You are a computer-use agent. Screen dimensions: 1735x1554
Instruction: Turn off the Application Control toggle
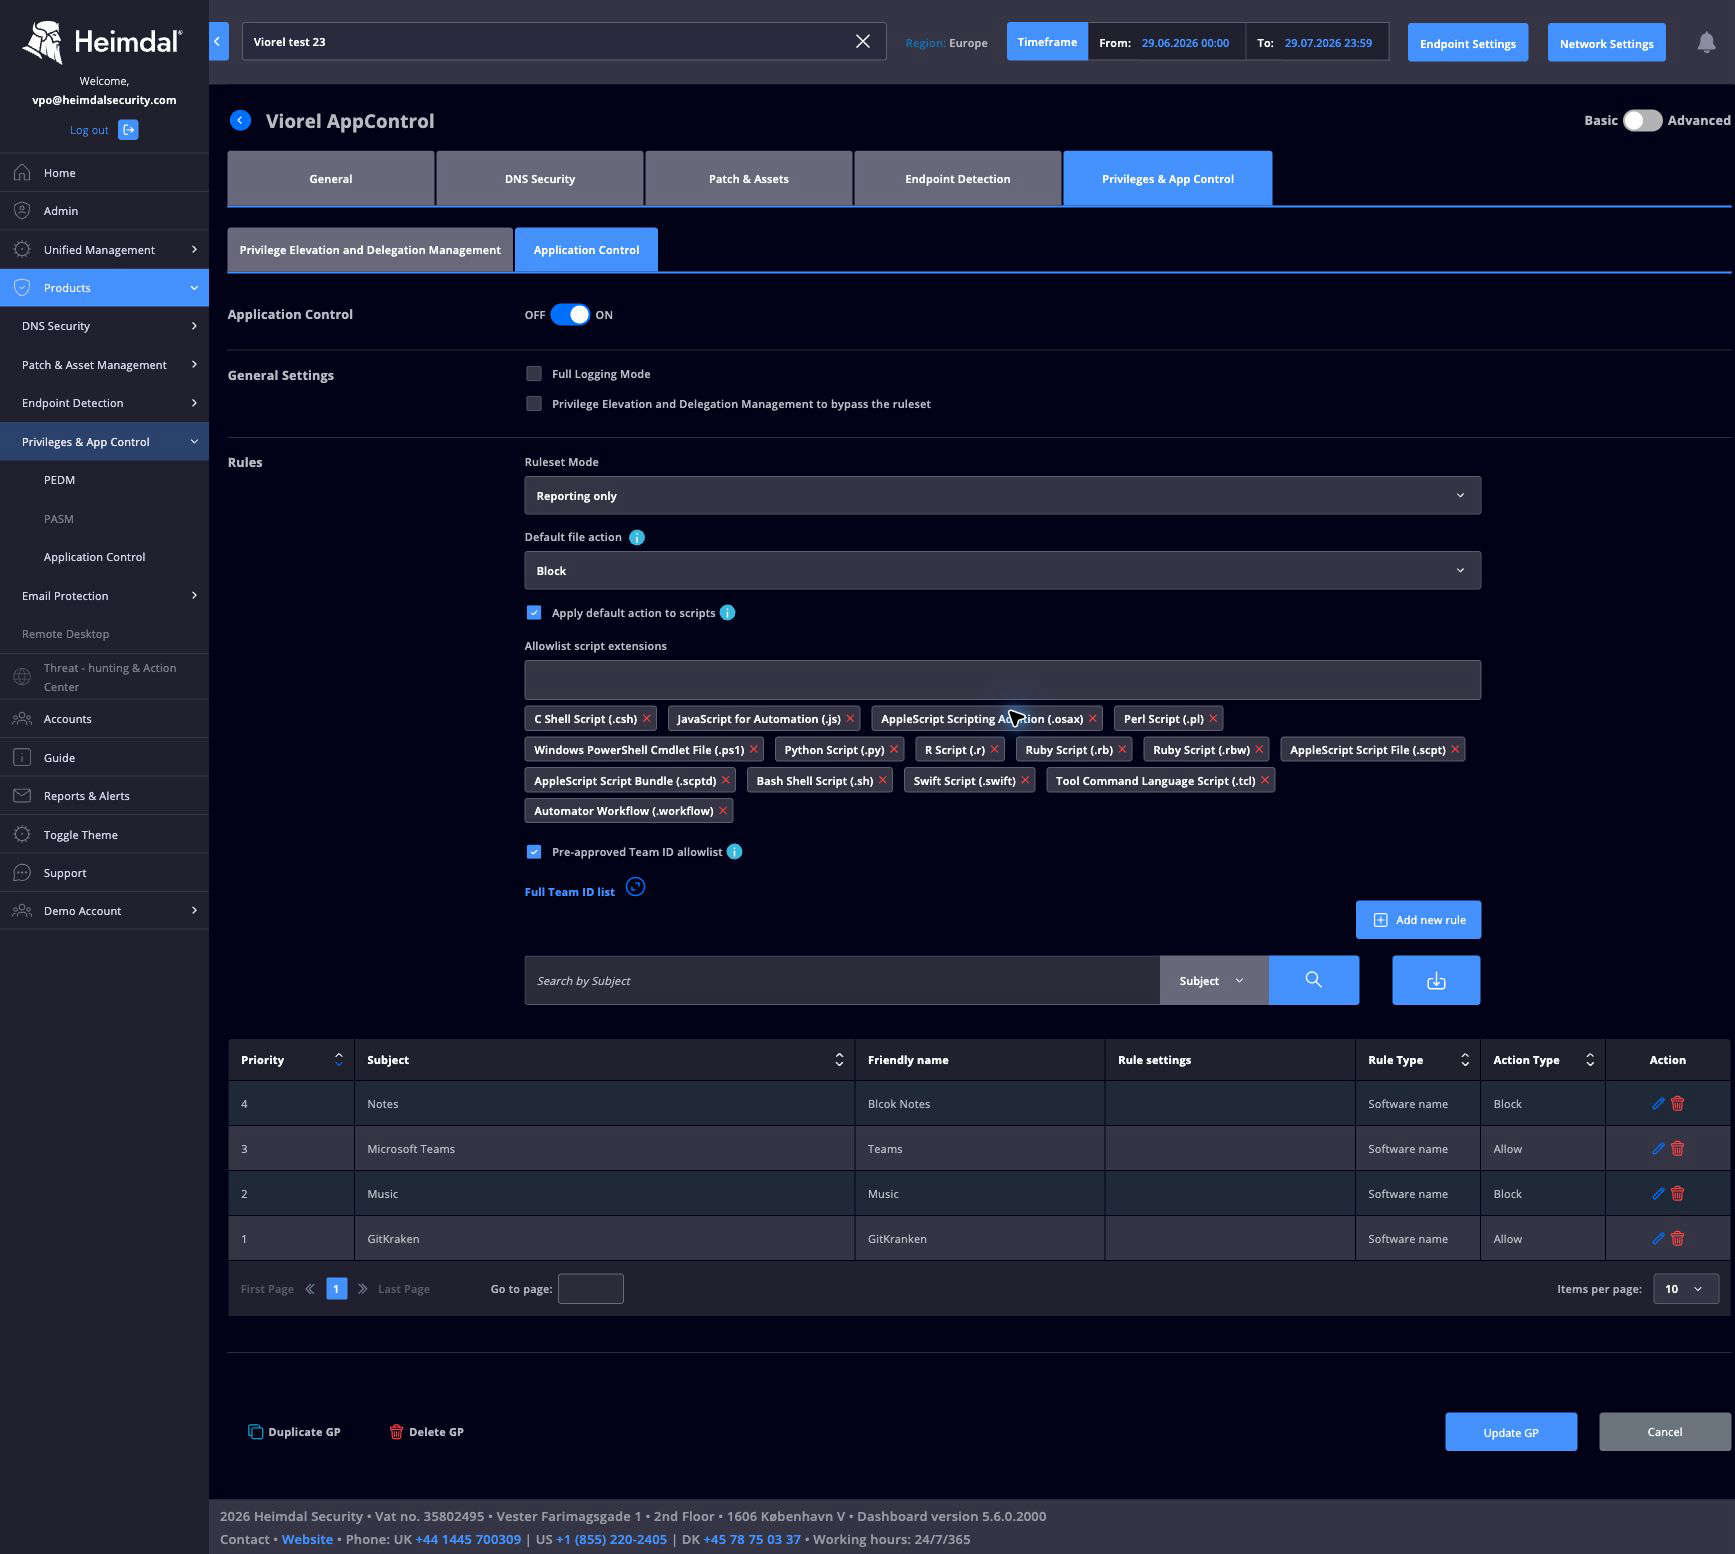[570, 315]
